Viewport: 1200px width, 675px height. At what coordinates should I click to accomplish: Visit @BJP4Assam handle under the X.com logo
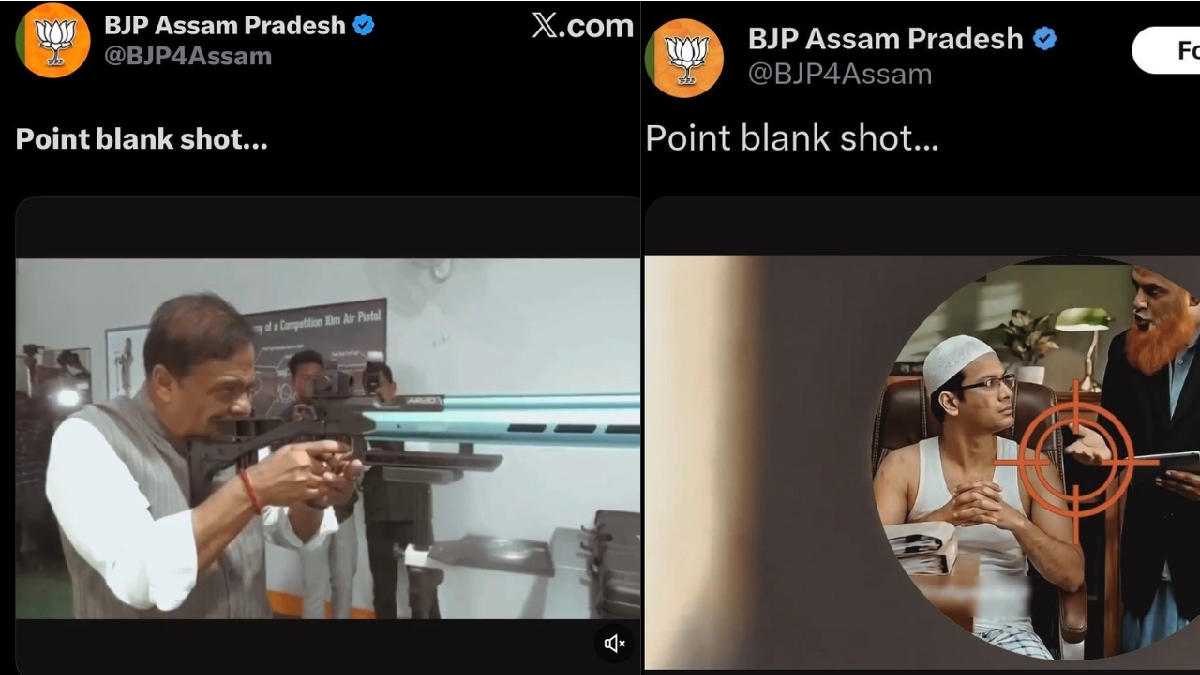pos(188,56)
